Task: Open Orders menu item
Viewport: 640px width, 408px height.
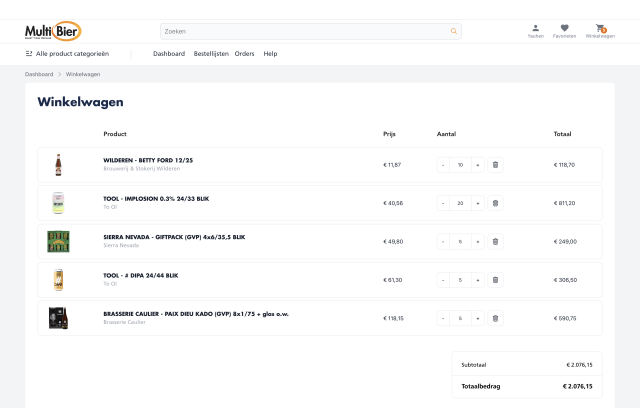Action: coord(244,53)
